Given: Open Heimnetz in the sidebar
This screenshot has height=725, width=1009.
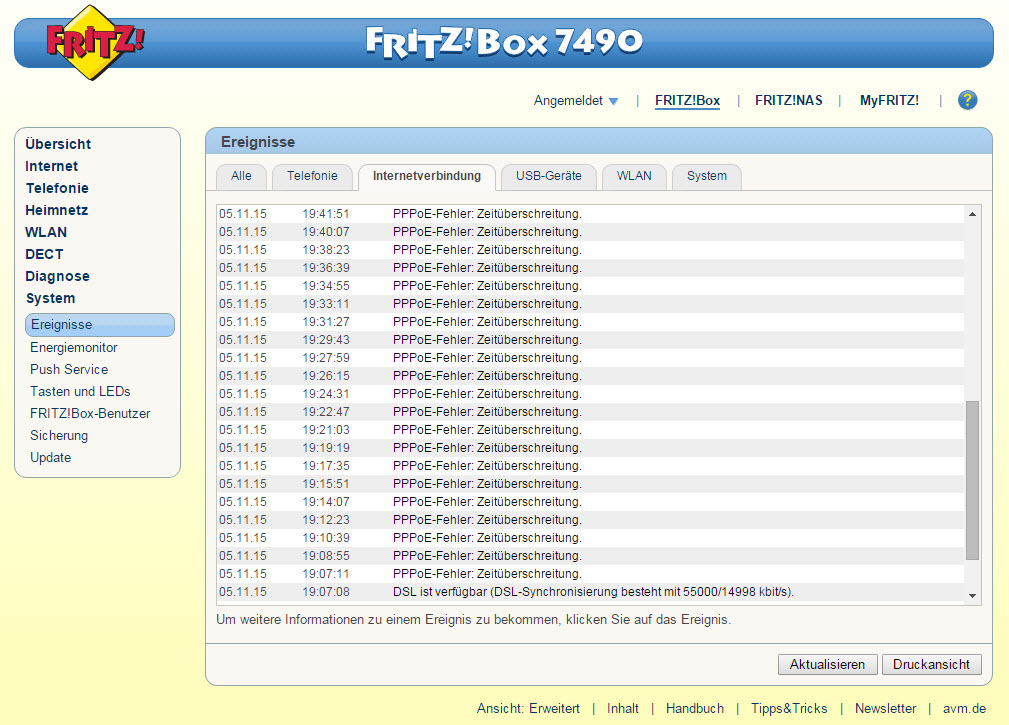Looking at the screenshot, I should 57,210.
